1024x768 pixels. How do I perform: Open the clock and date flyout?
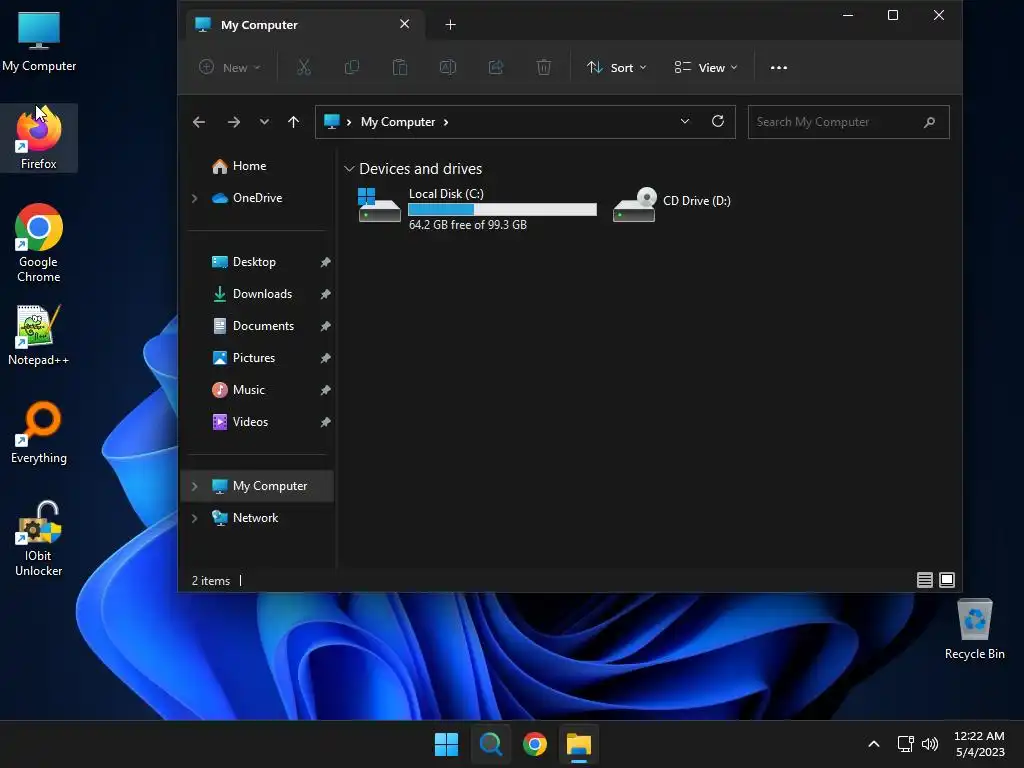tap(979, 744)
